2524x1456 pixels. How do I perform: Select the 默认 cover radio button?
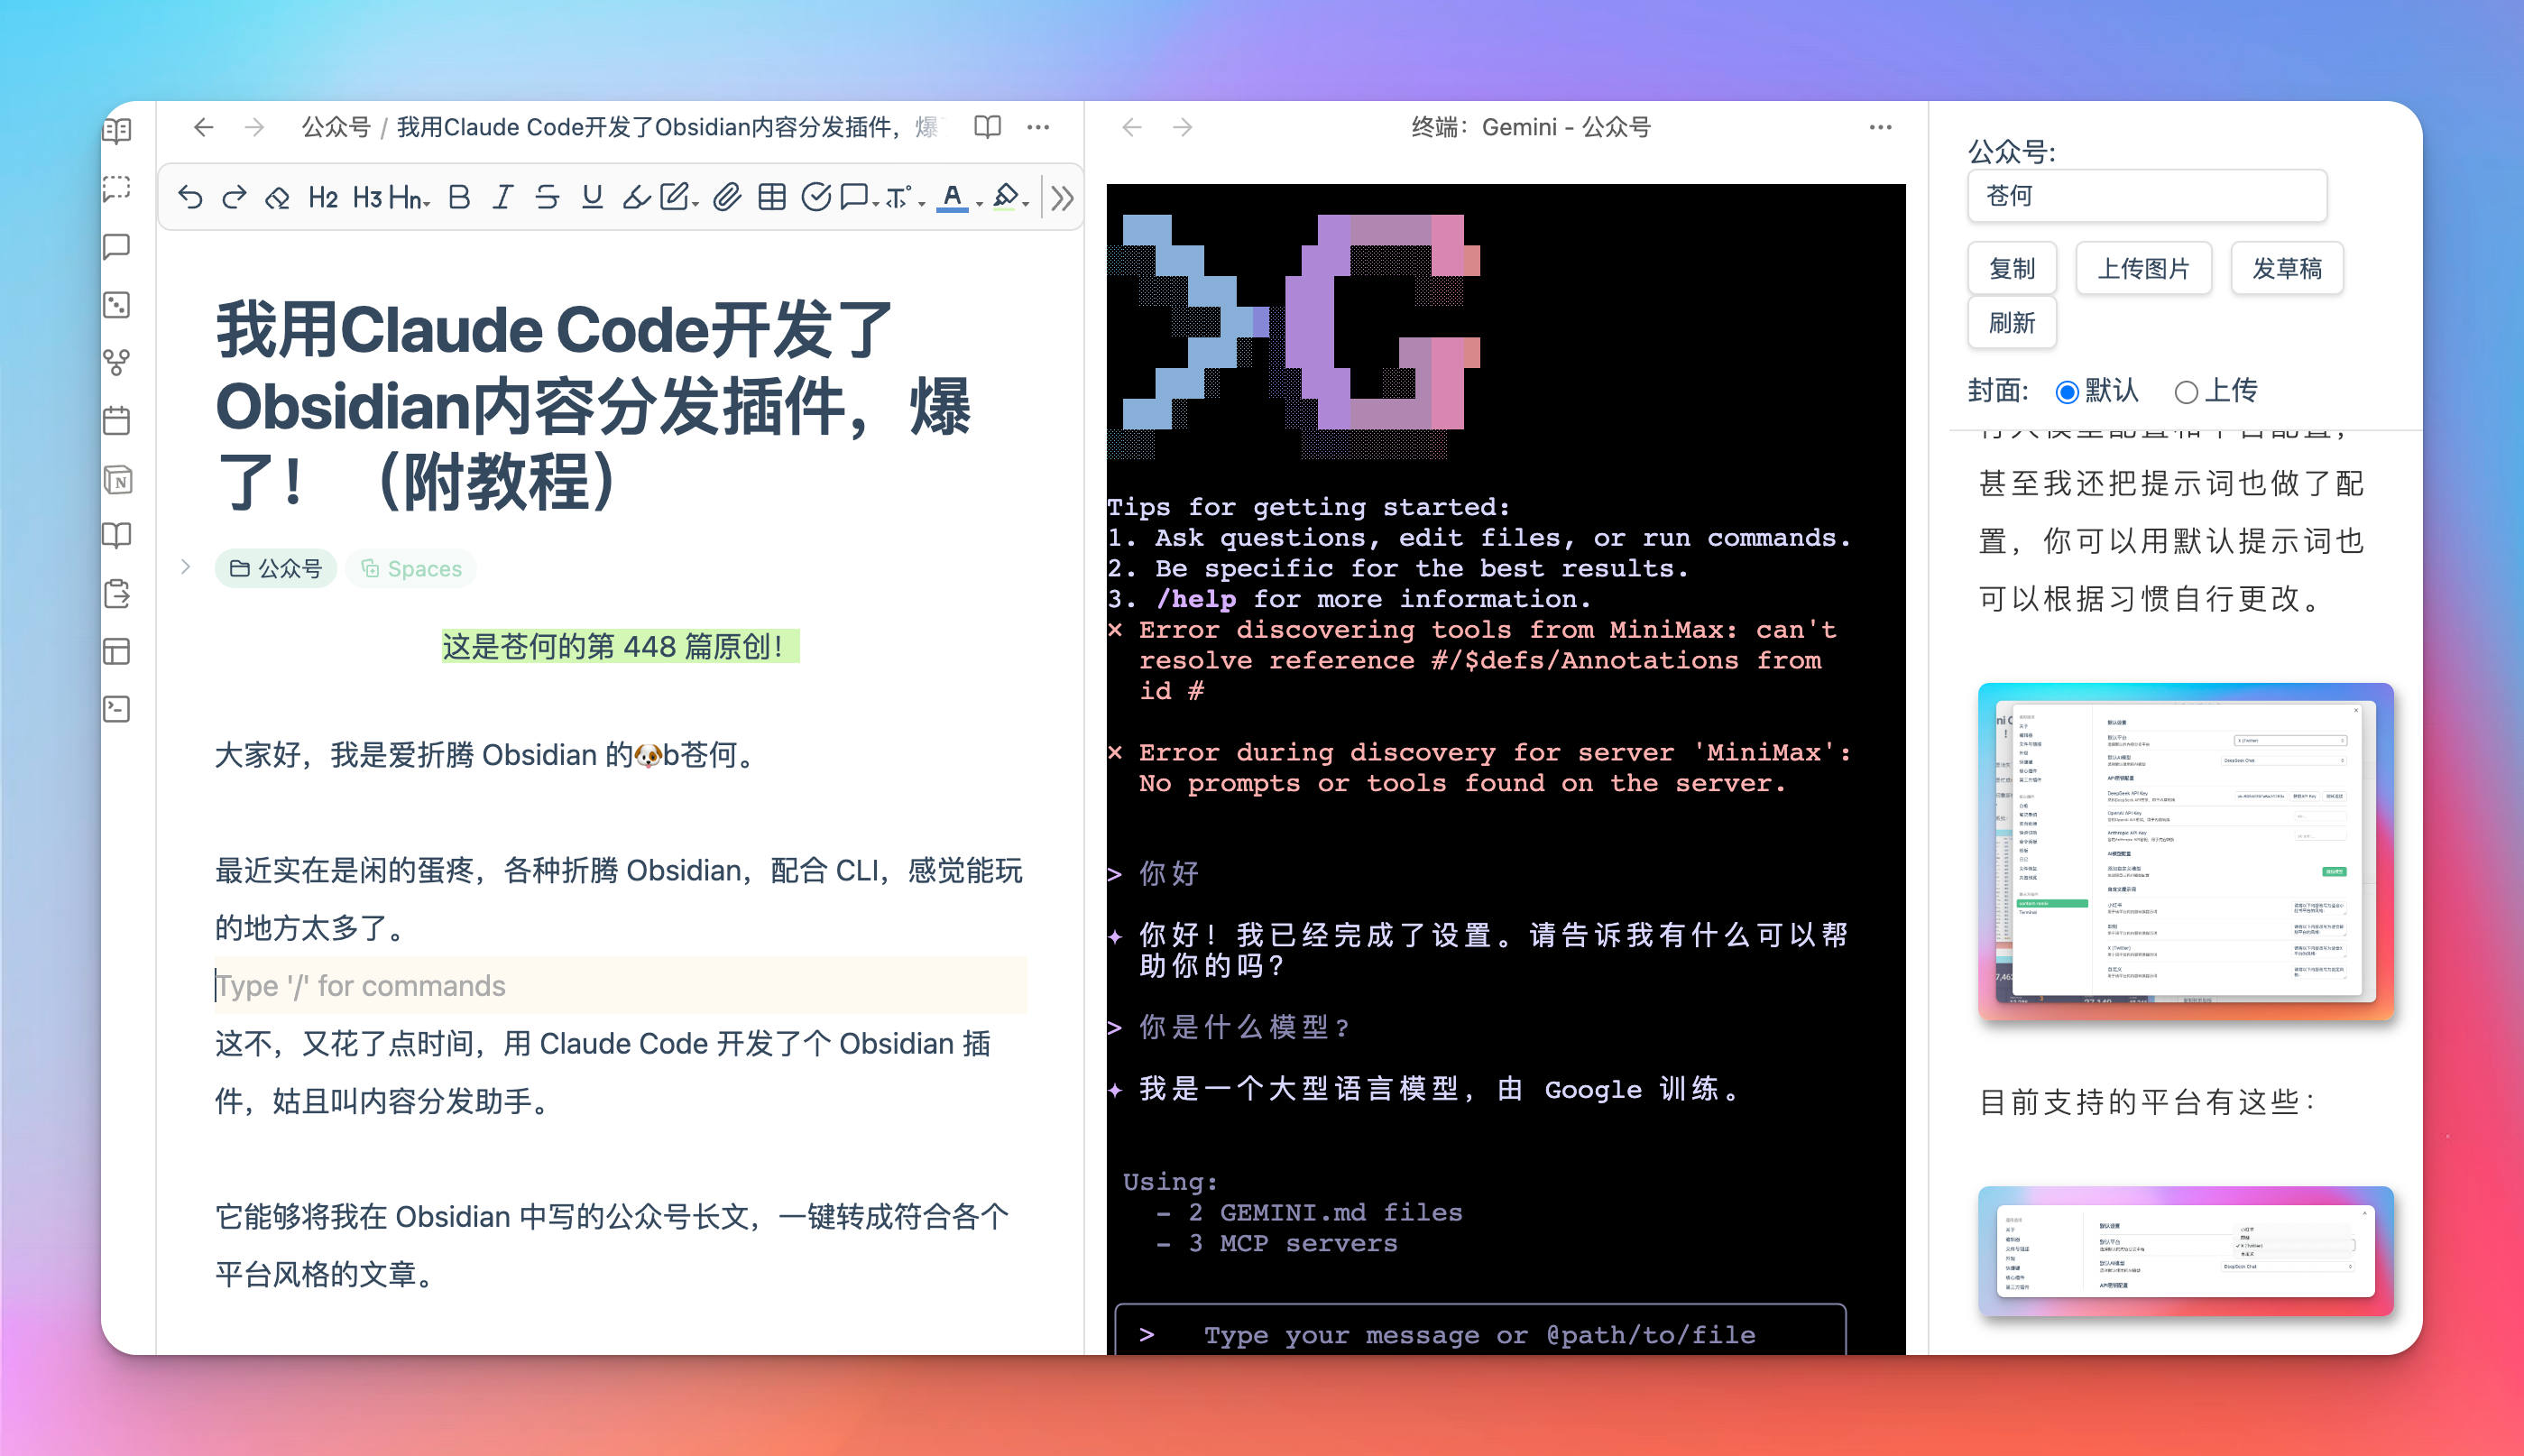click(2066, 392)
